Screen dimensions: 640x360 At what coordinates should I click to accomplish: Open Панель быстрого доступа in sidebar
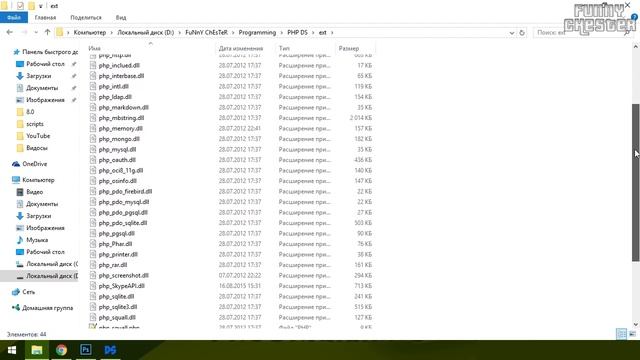[x=45, y=52]
